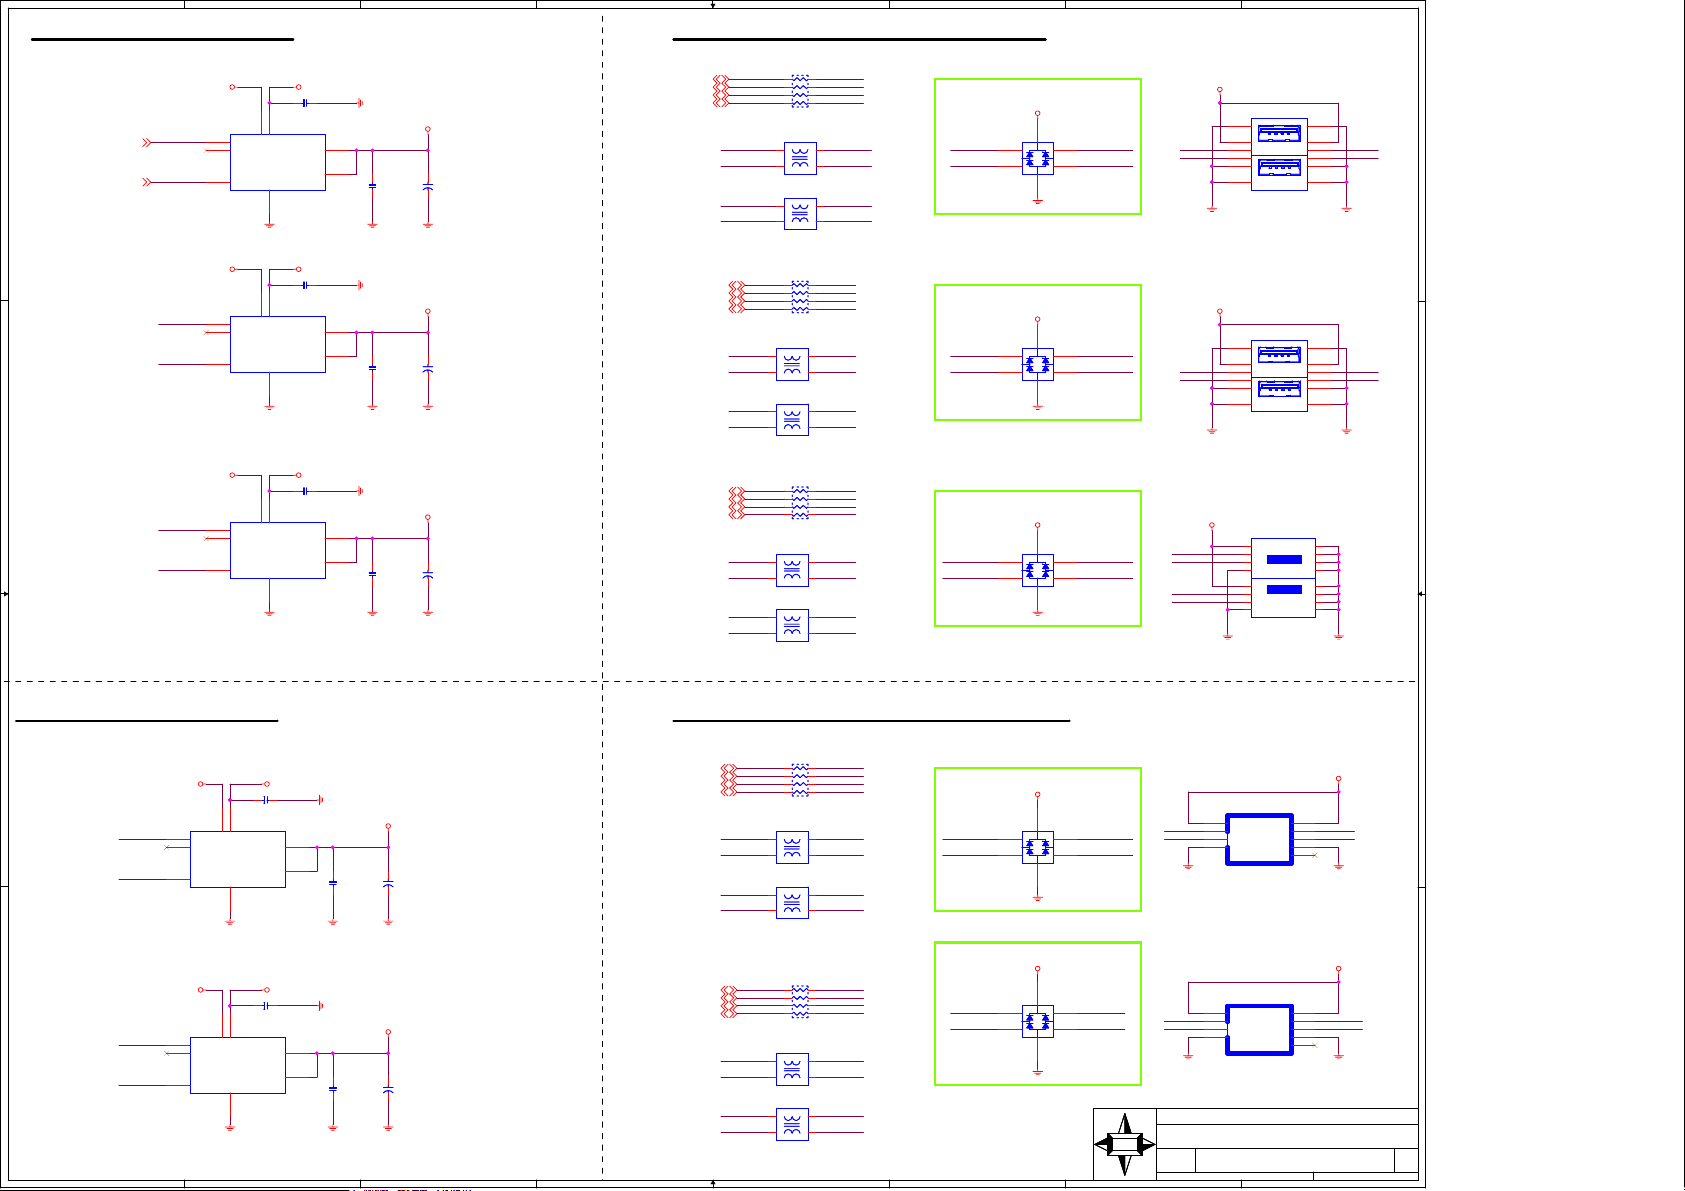Select the upper IC rectangle in lower-left section
1685x1191 pixels.
coord(238,859)
